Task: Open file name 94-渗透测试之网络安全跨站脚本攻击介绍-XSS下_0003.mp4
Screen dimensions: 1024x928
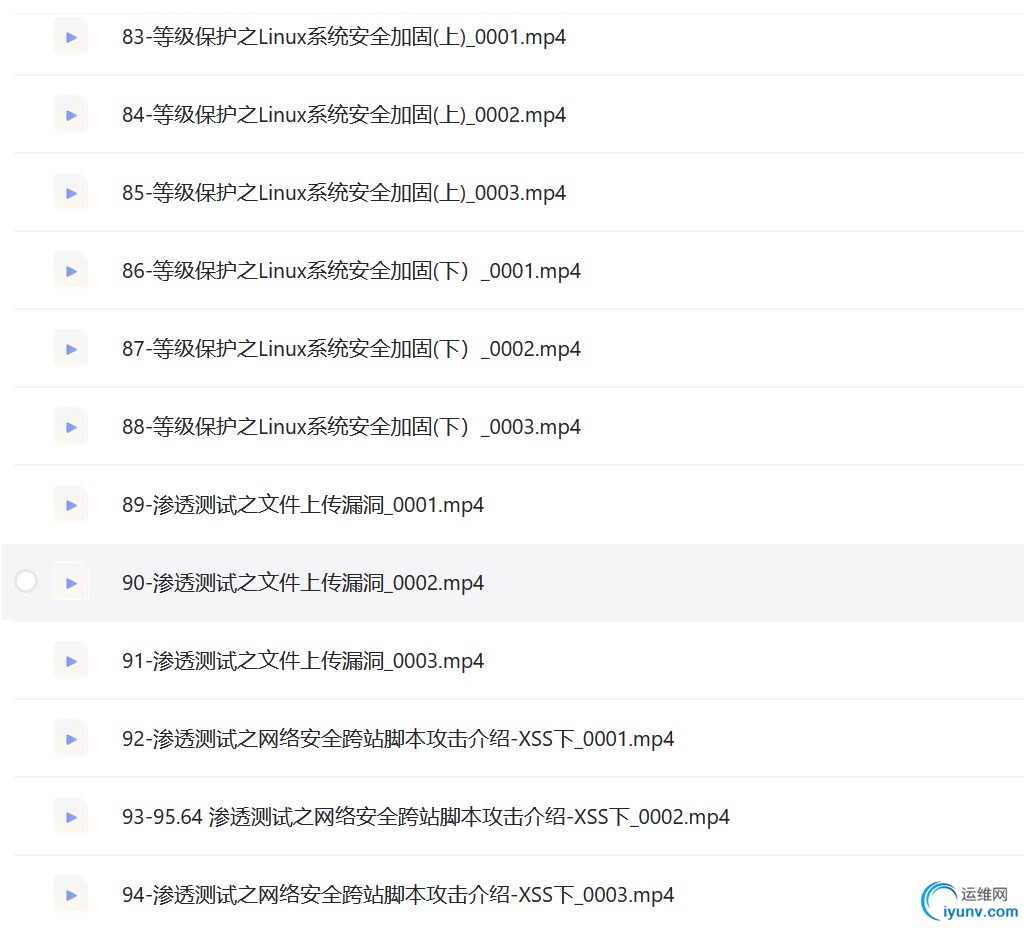Action: tap(398, 895)
